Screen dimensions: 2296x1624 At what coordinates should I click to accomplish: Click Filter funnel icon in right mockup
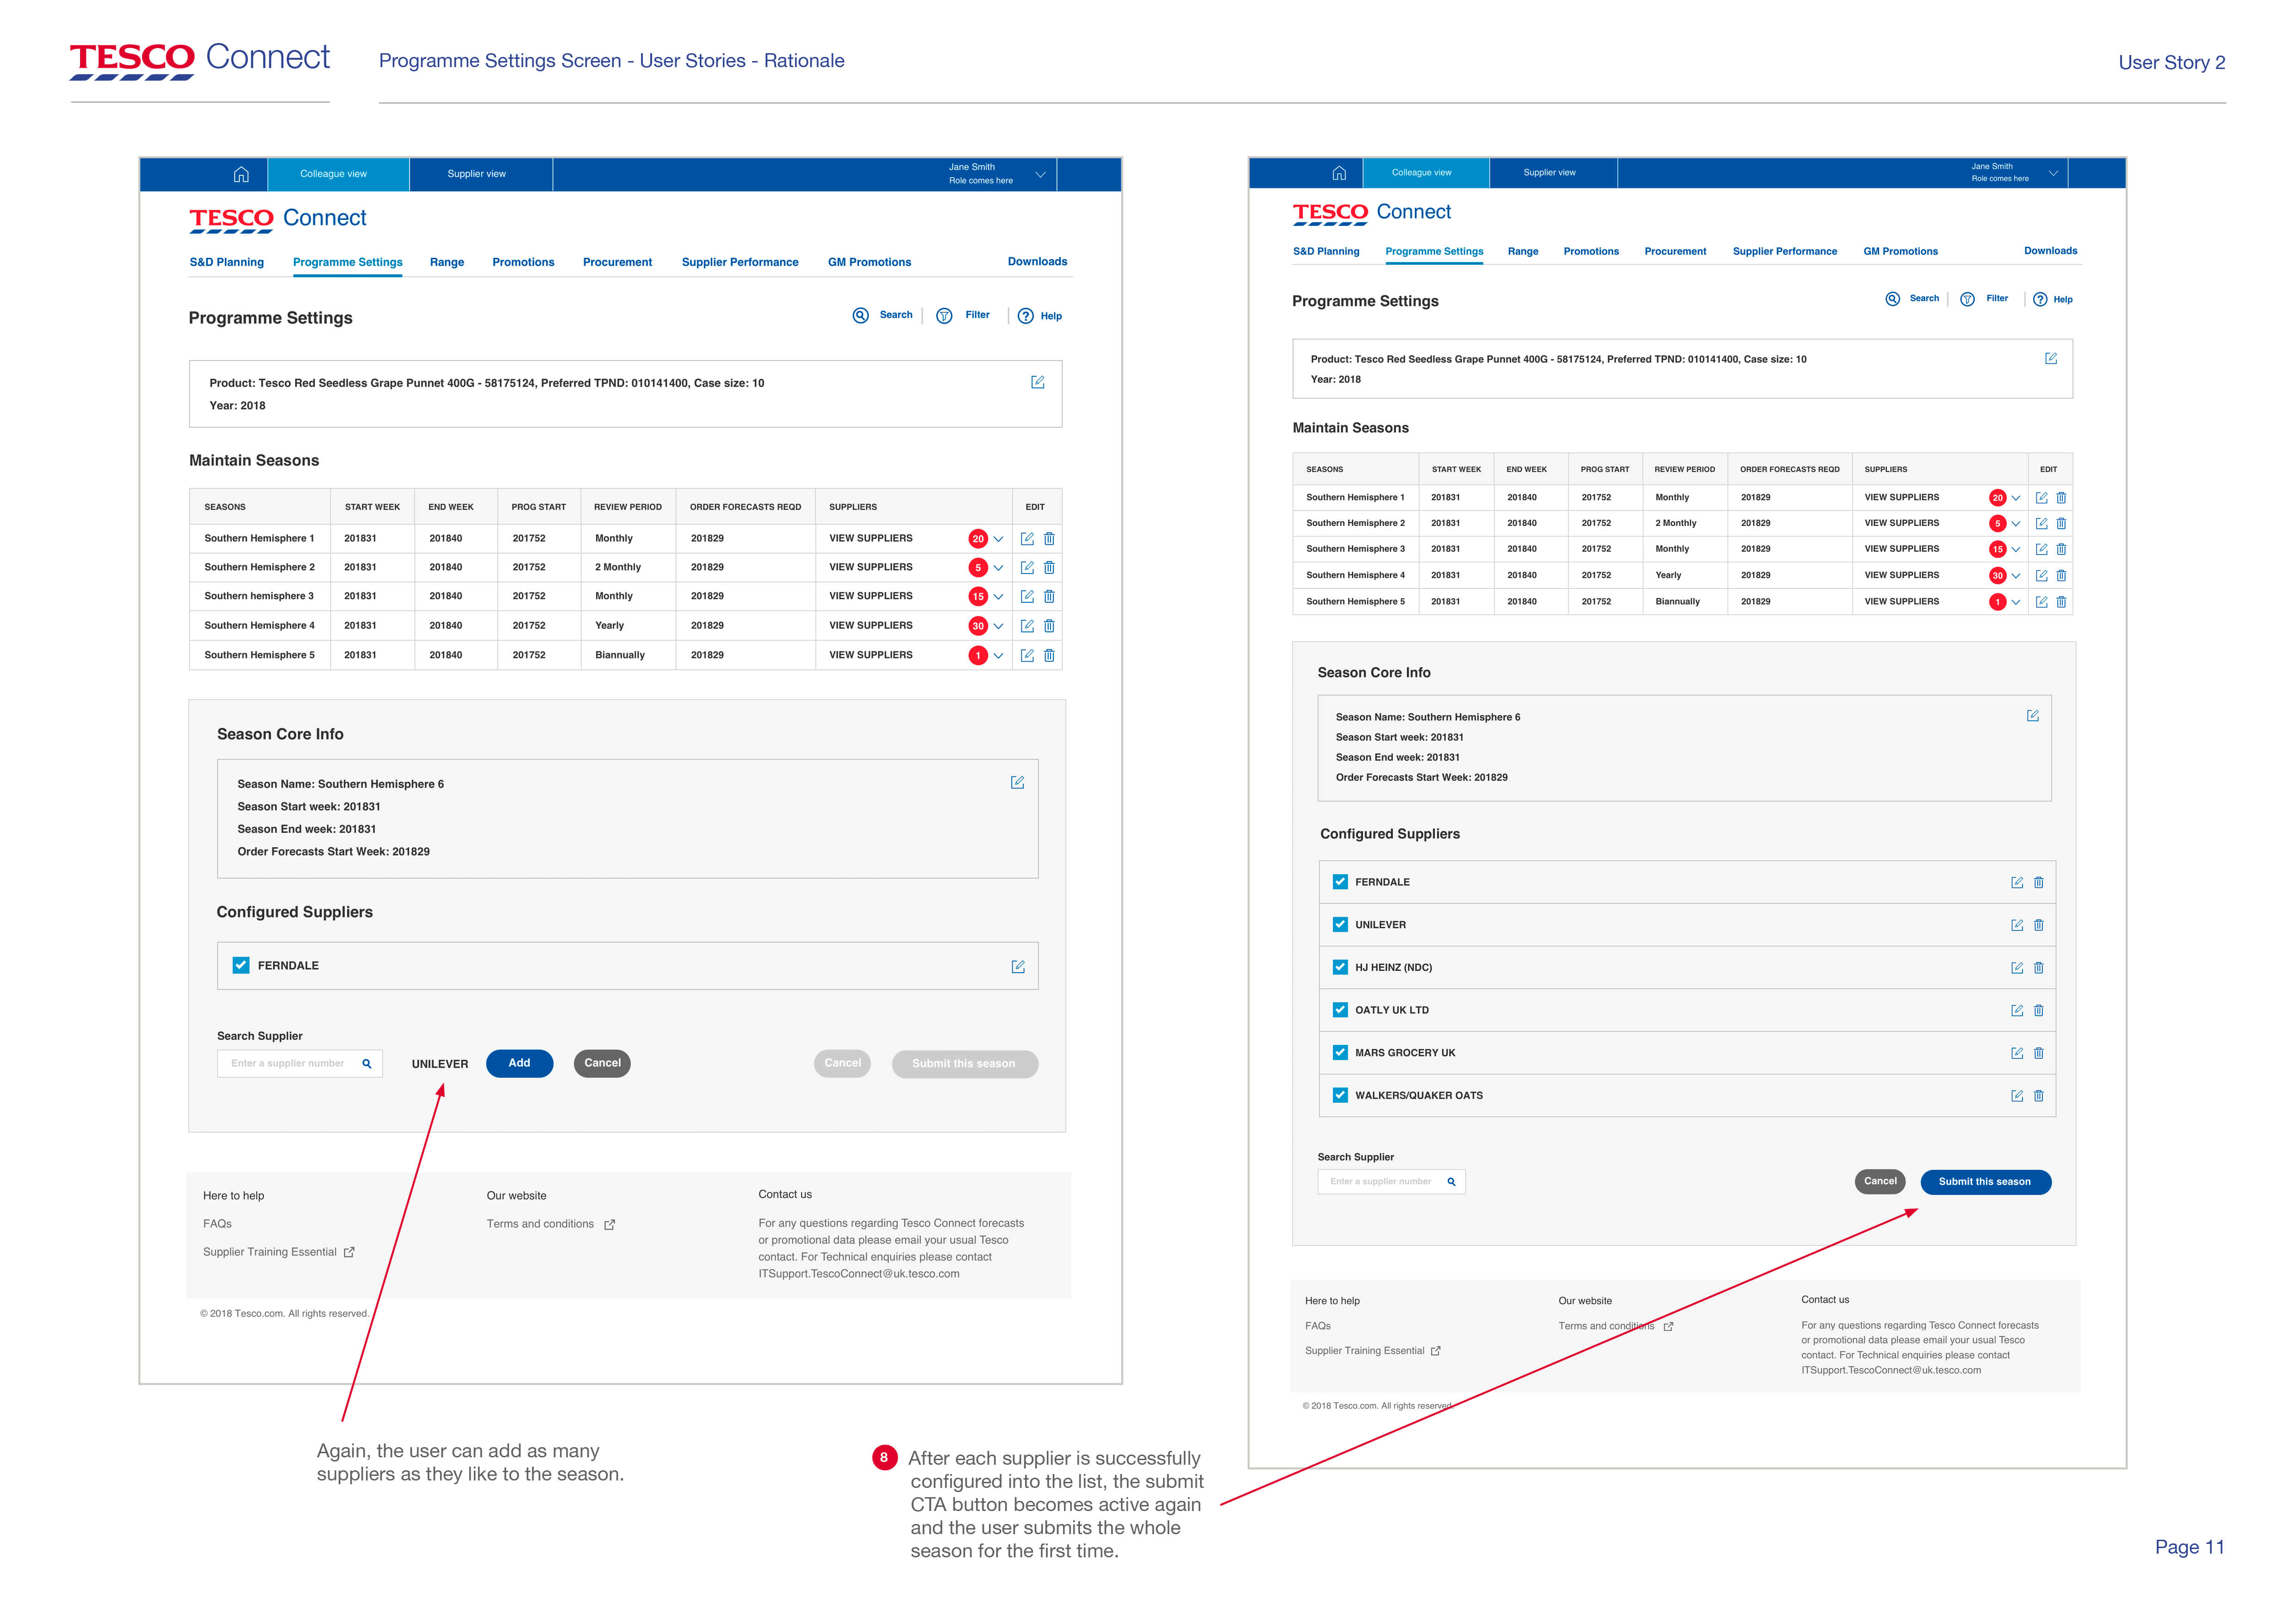pos(1967,299)
